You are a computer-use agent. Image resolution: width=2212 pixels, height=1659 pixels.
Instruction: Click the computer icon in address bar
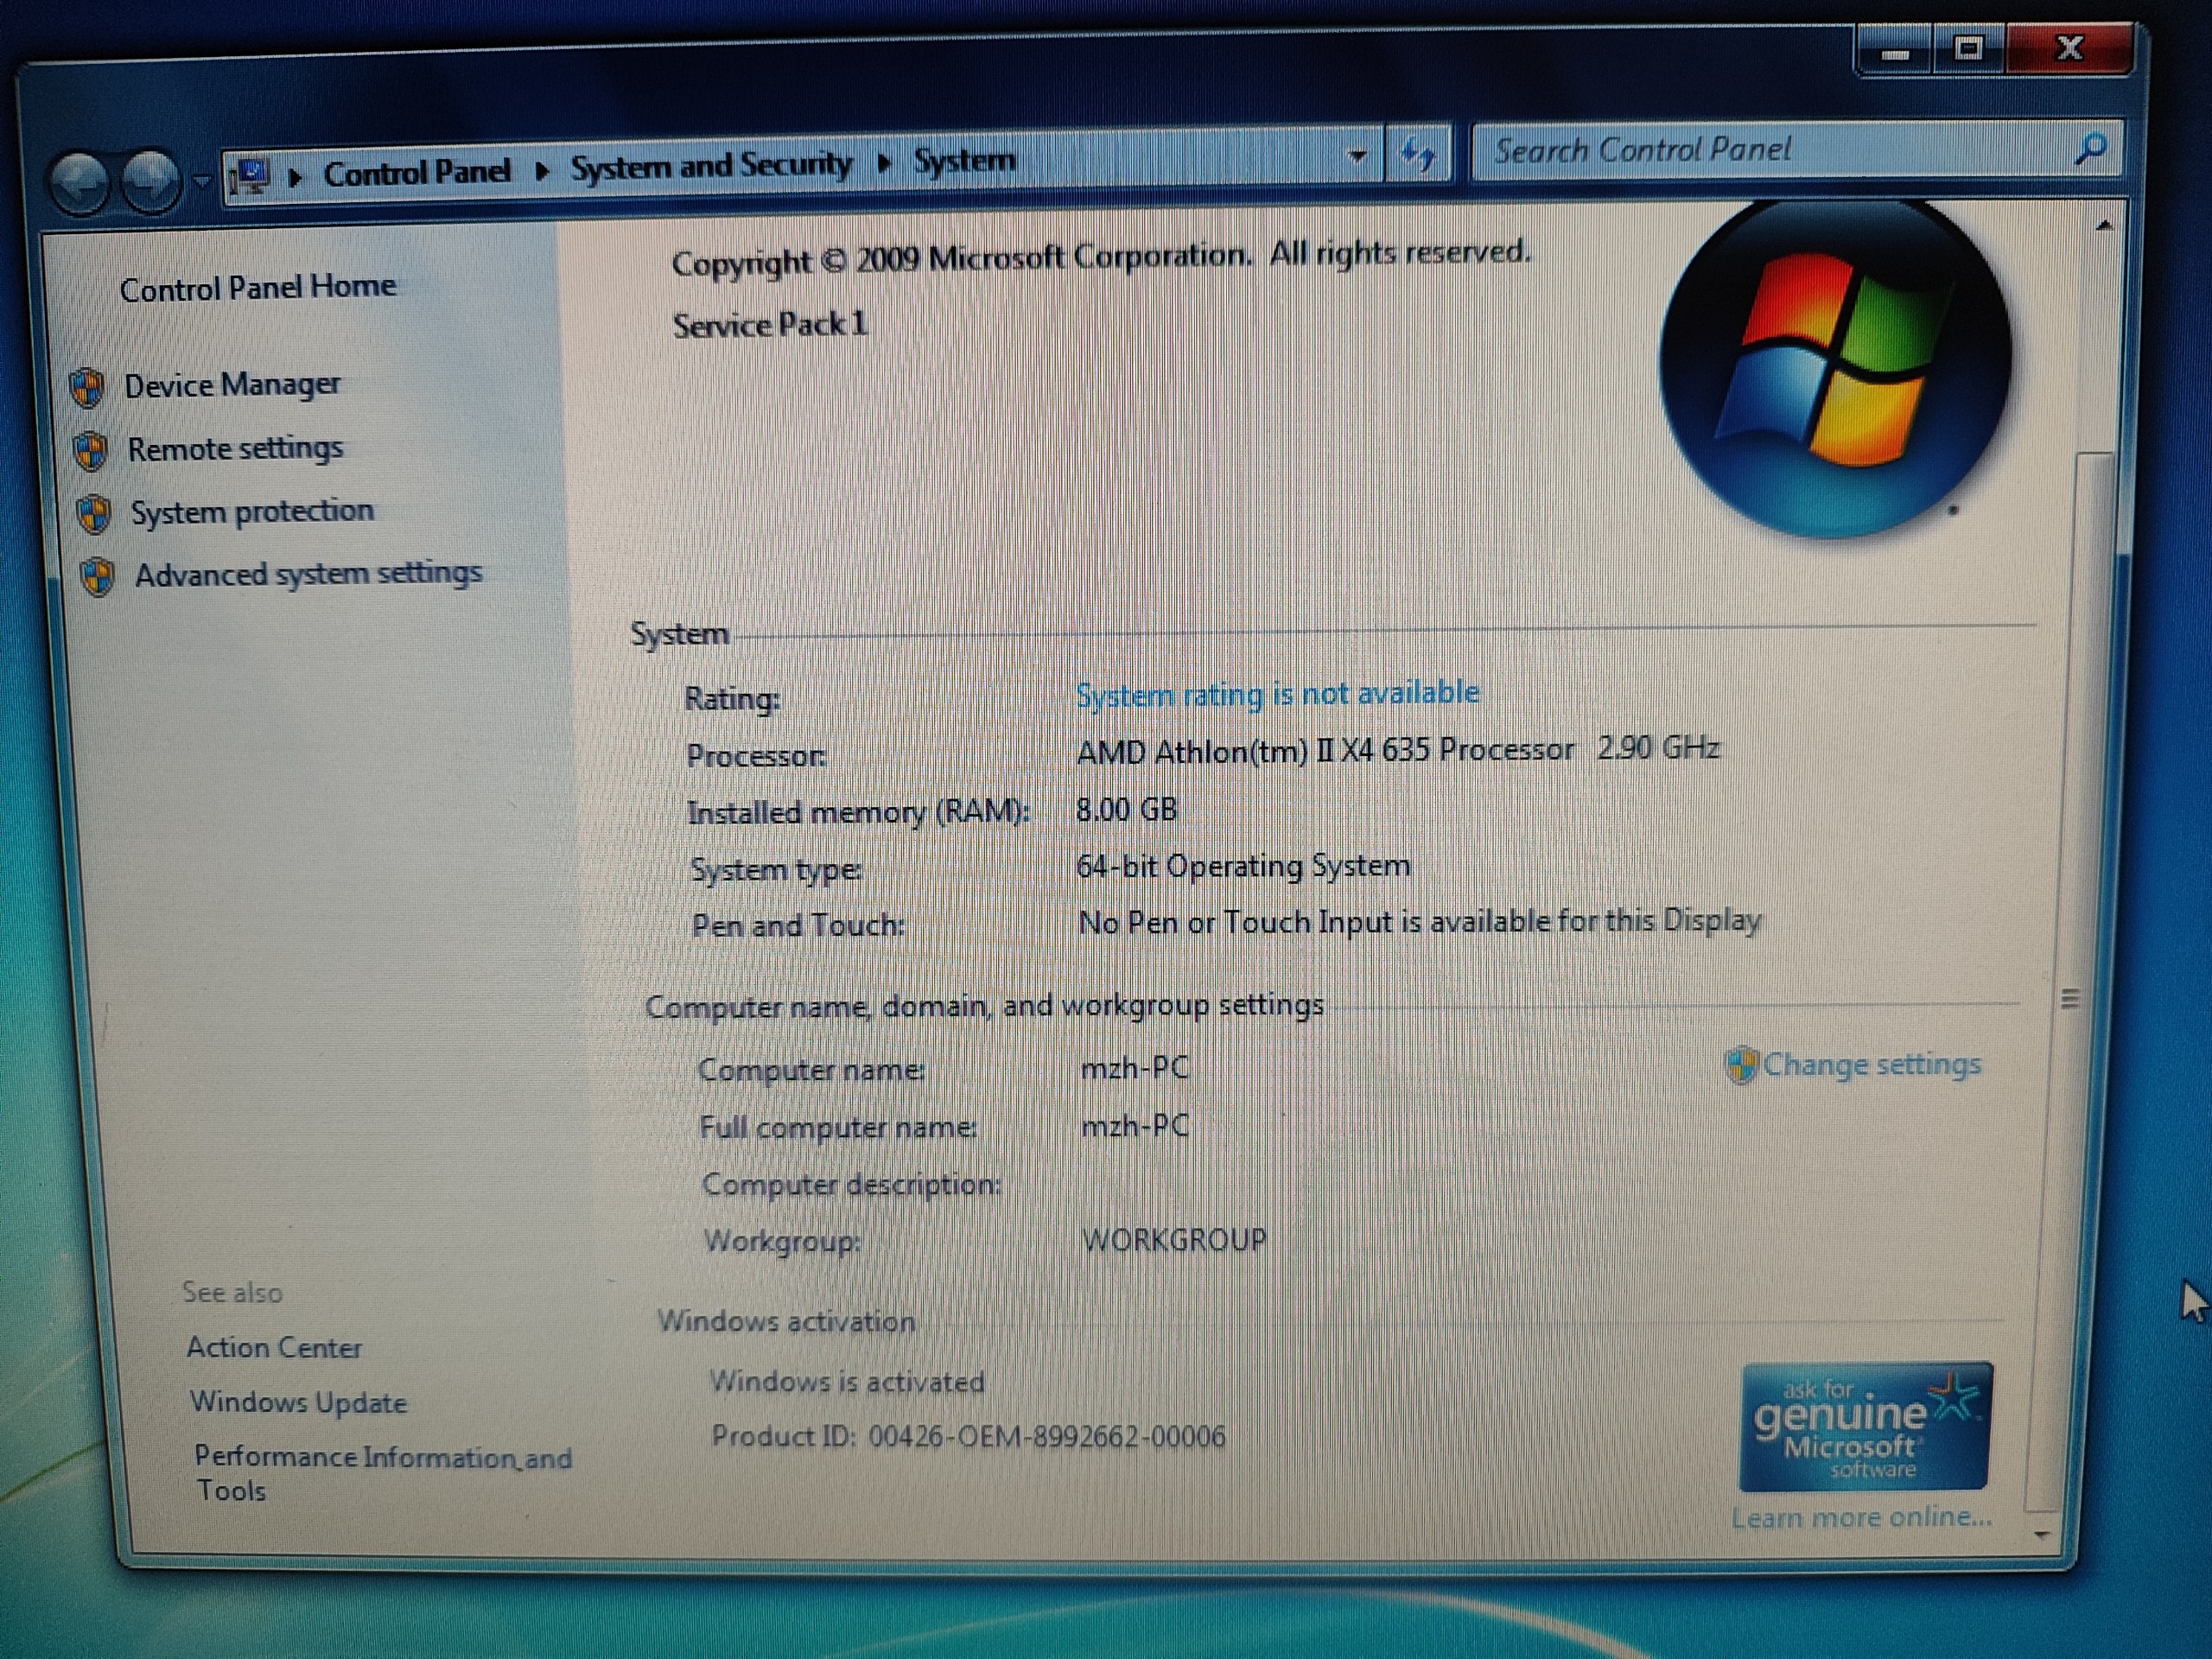(x=250, y=177)
